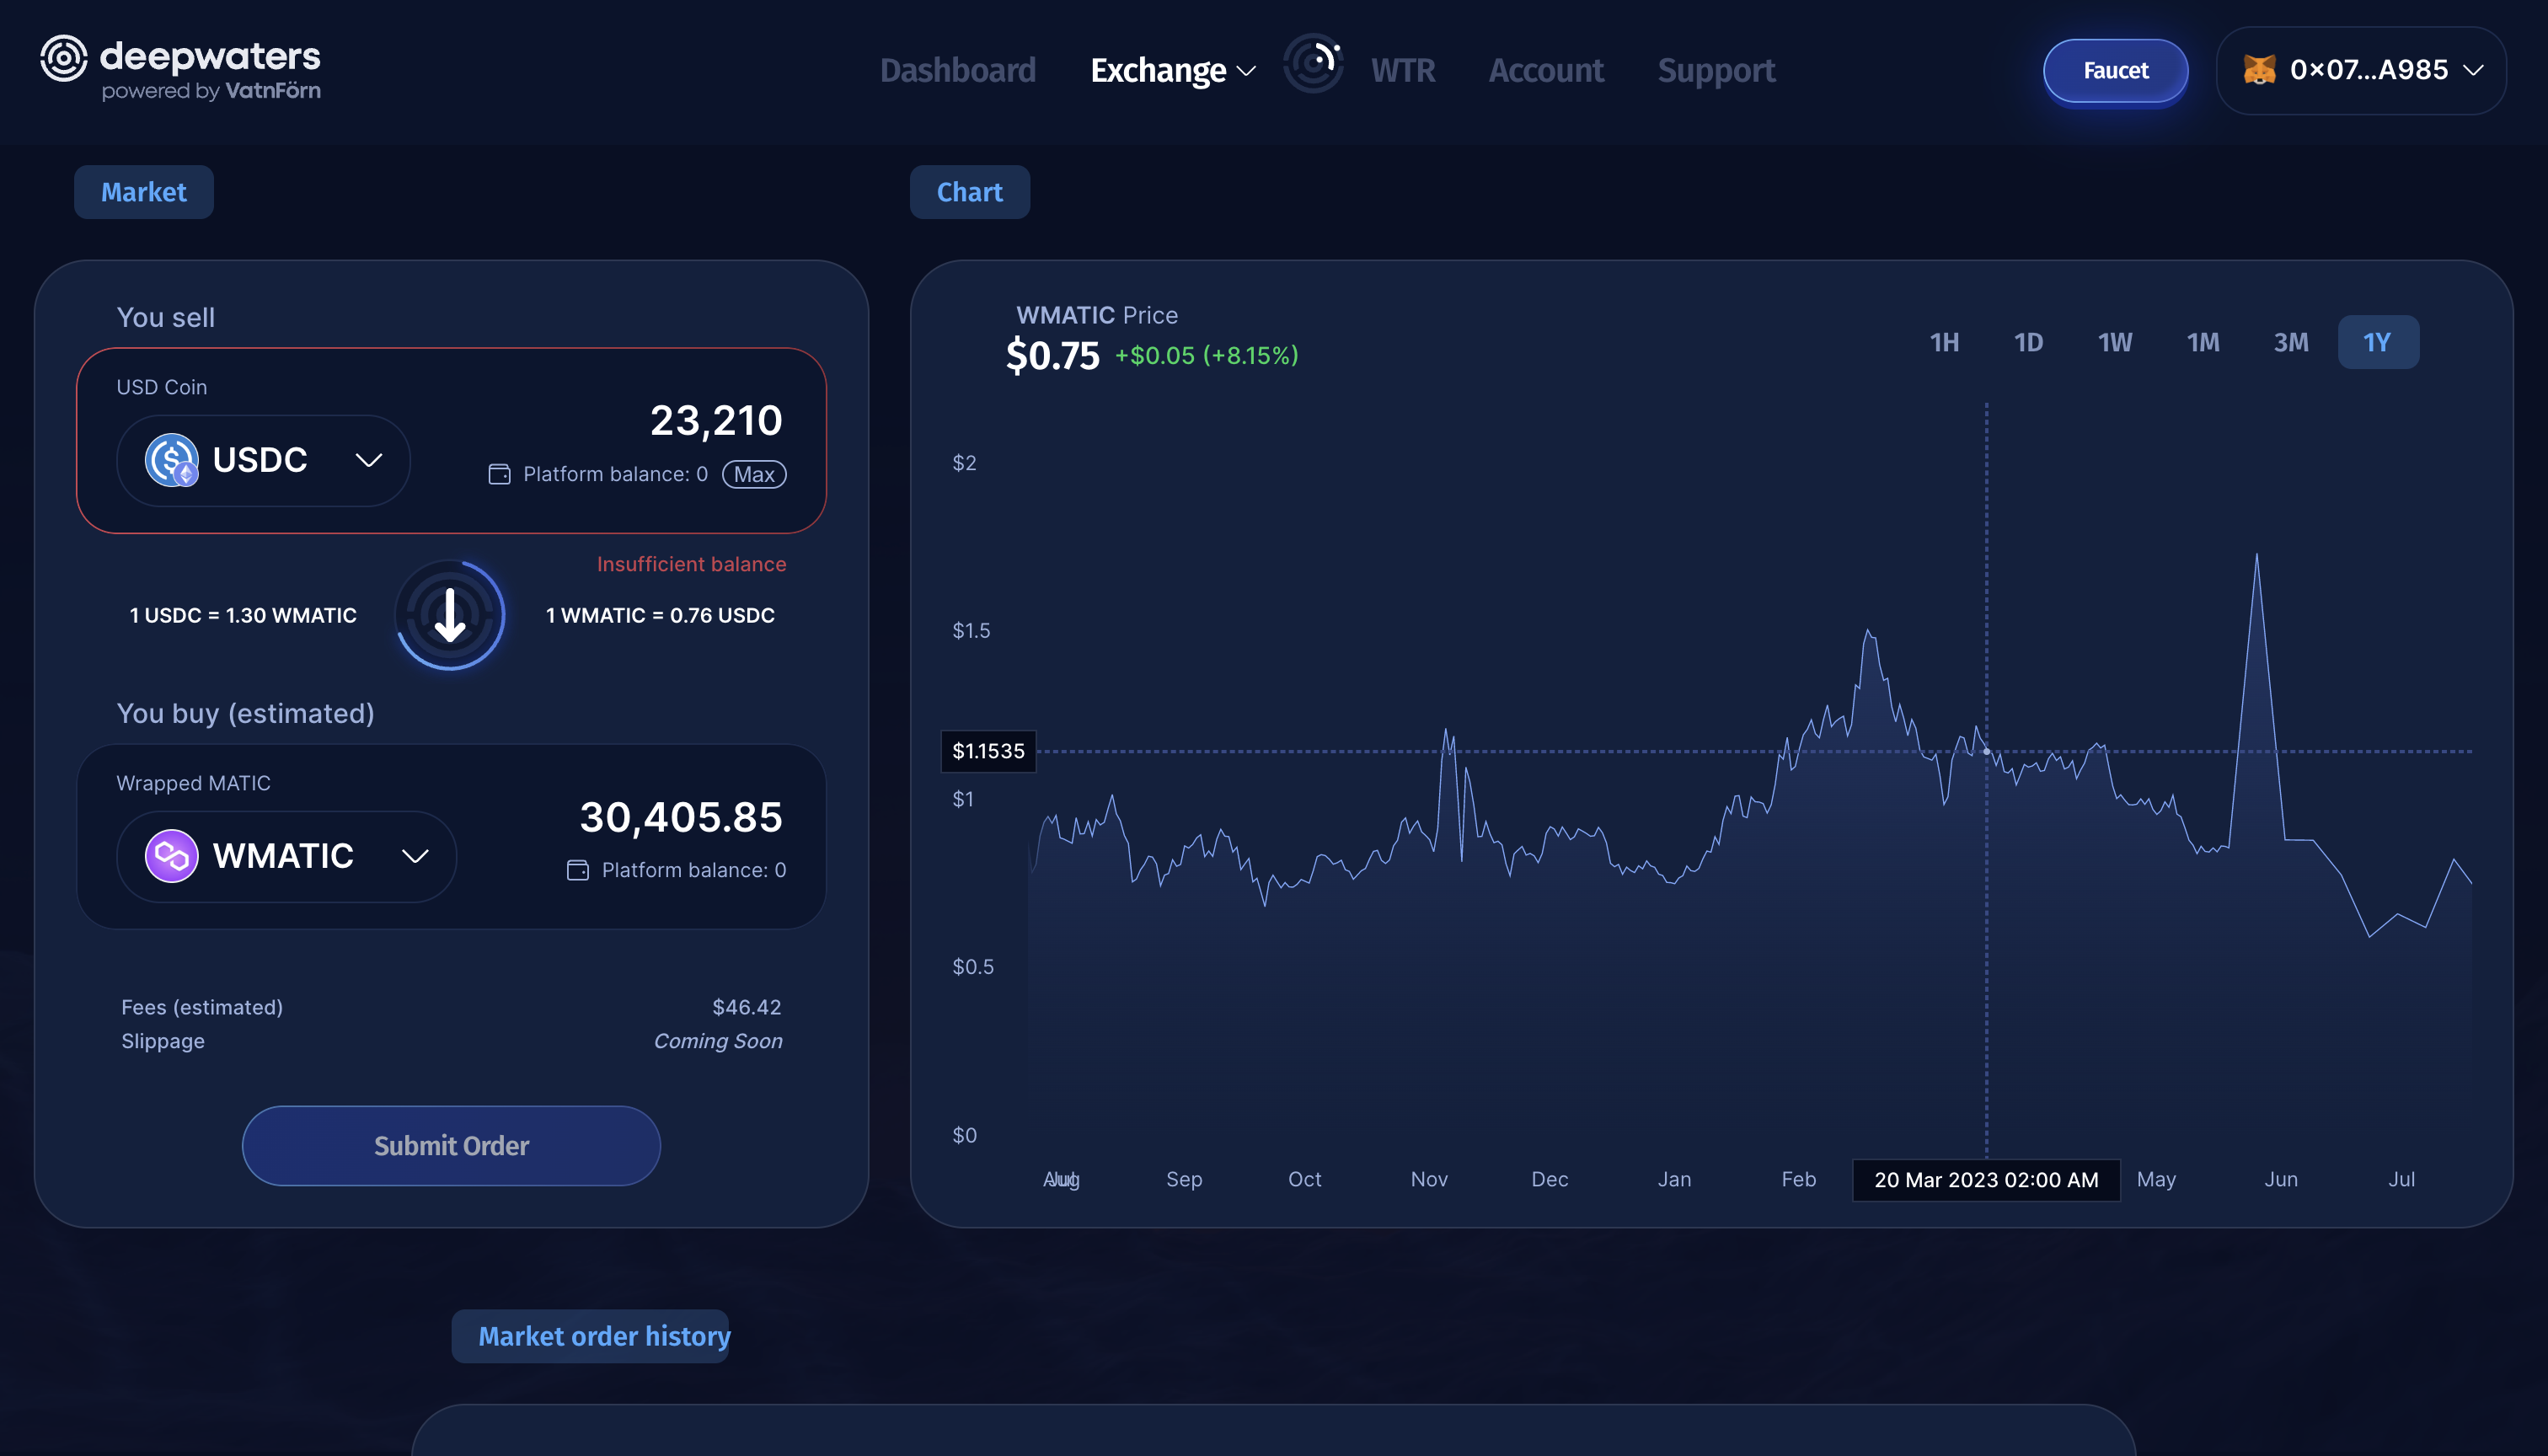Click the 1 USDC = 1.30 WMATIC rate

click(243, 615)
